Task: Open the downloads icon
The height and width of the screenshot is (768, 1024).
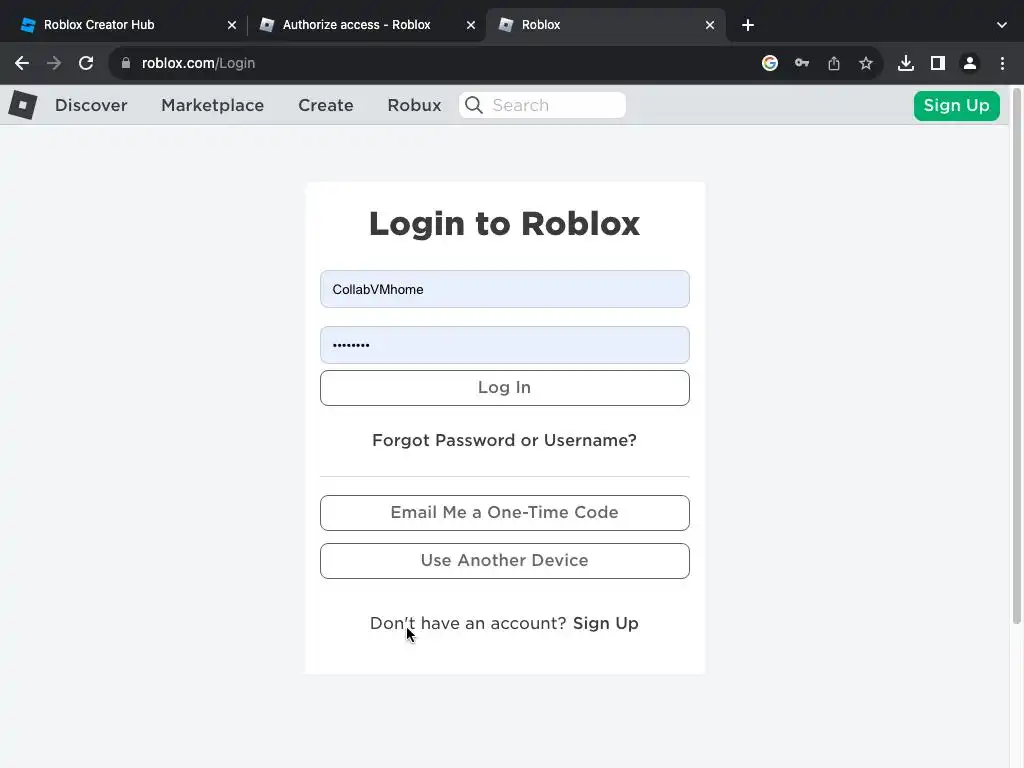Action: tap(906, 63)
